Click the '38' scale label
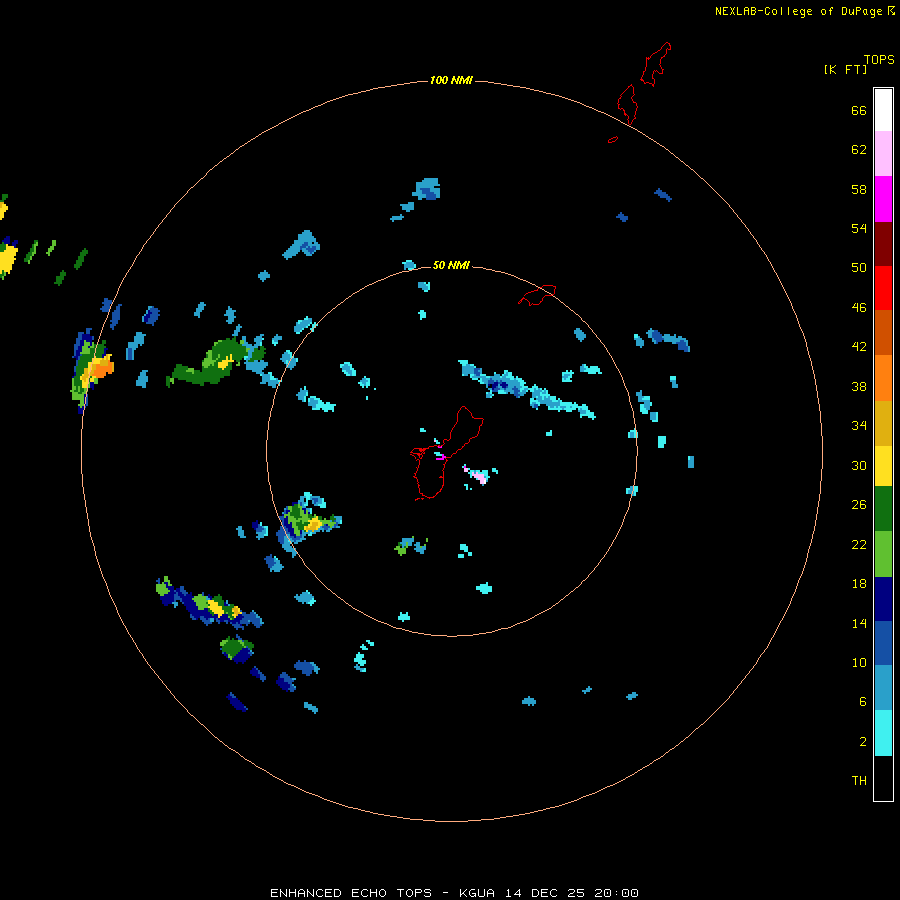The image size is (900, 900). tap(859, 386)
